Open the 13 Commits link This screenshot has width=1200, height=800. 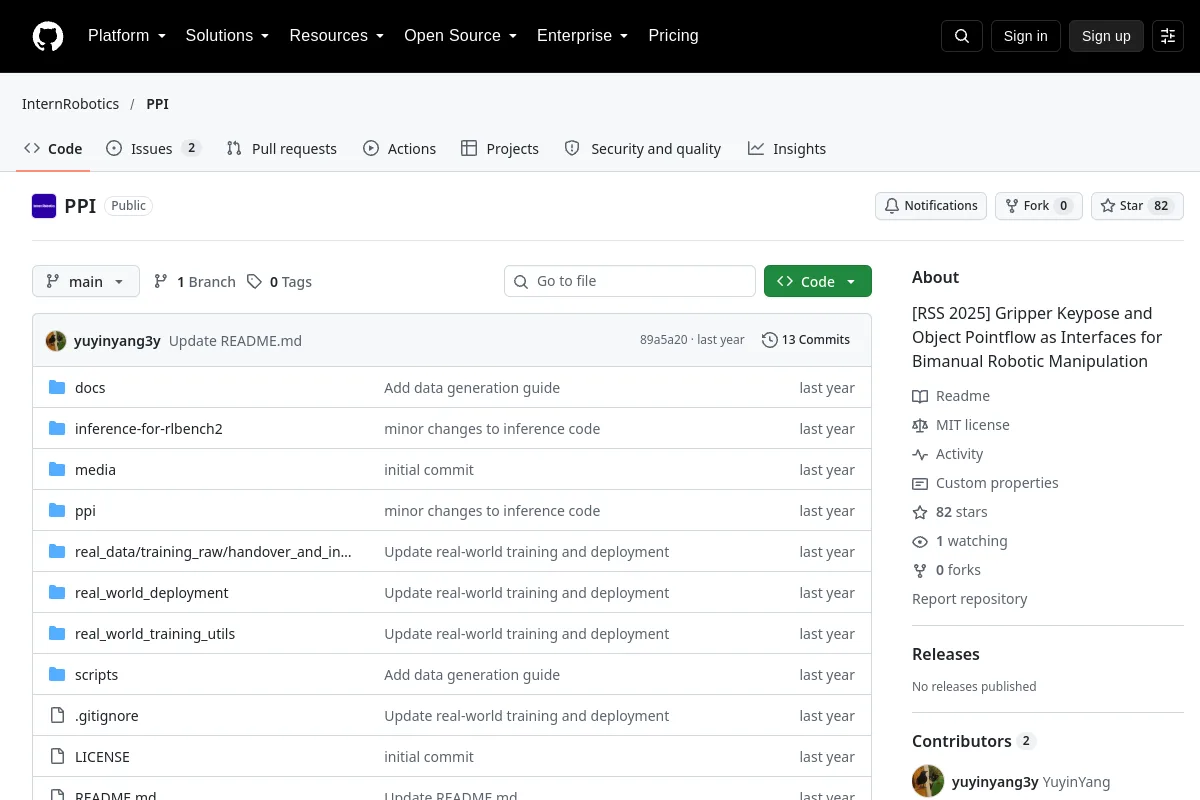(806, 340)
